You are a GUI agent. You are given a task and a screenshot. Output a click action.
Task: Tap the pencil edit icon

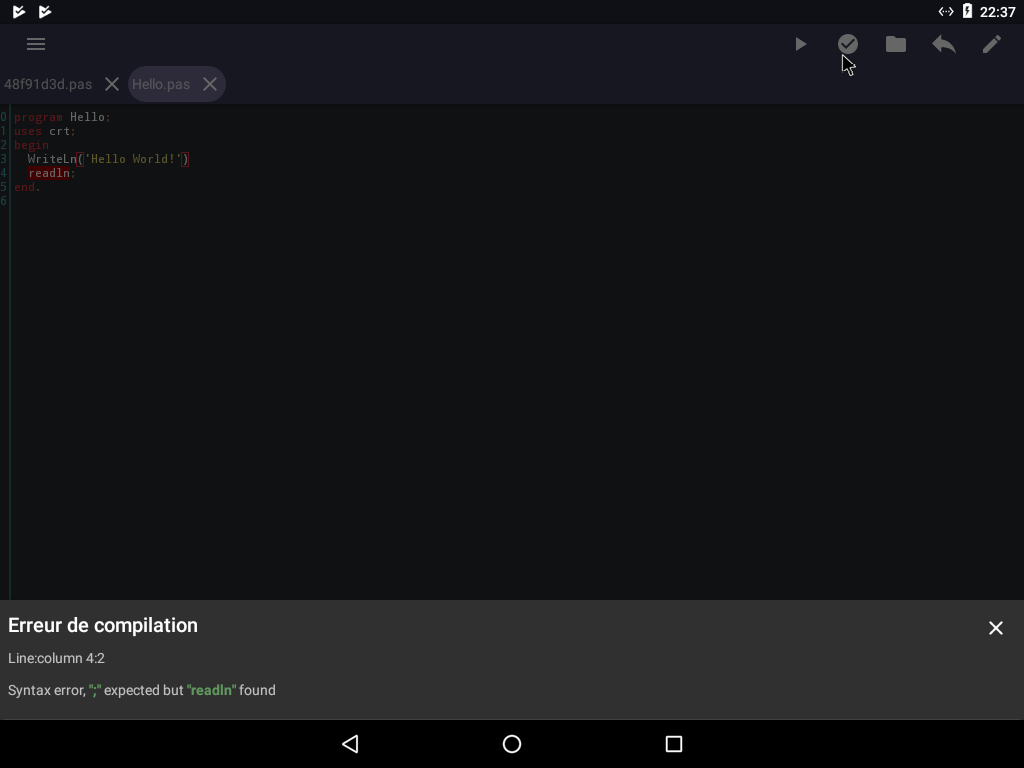coord(992,44)
